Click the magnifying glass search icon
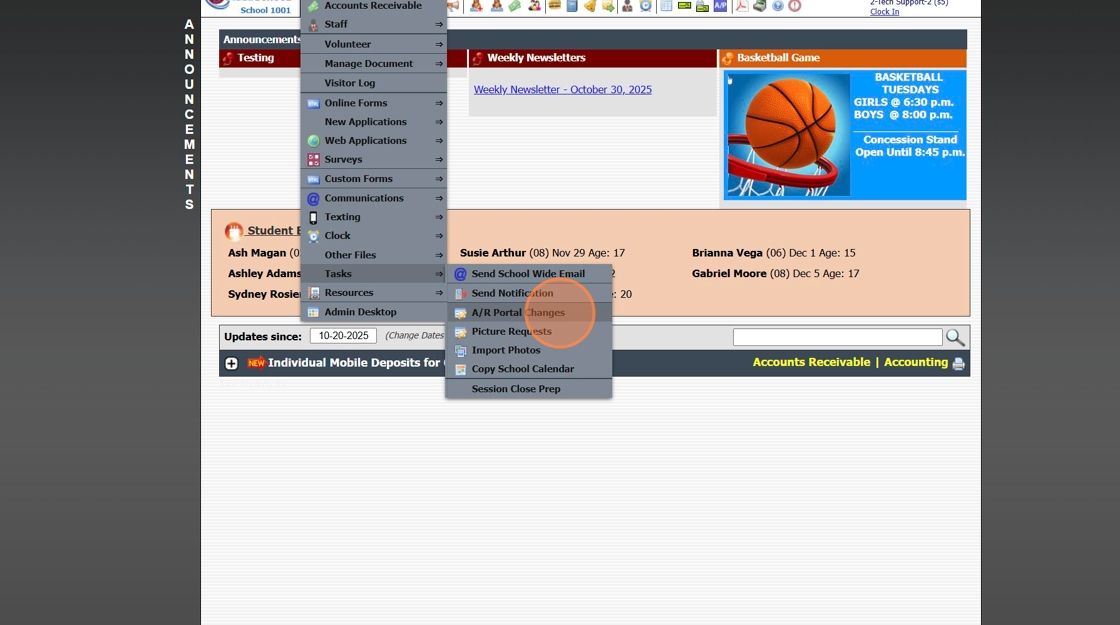Image resolution: width=1120 pixels, height=625 pixels. (x=955, y=337)
